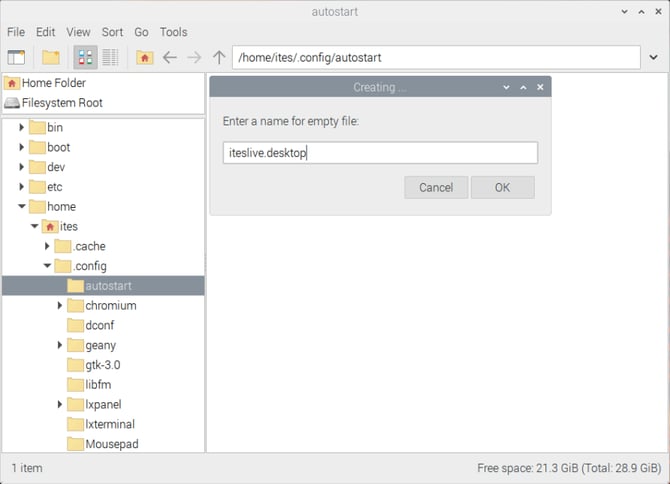Select the geany folder in tree
Viewport: 670px width, 484px height.
(100, 345)
